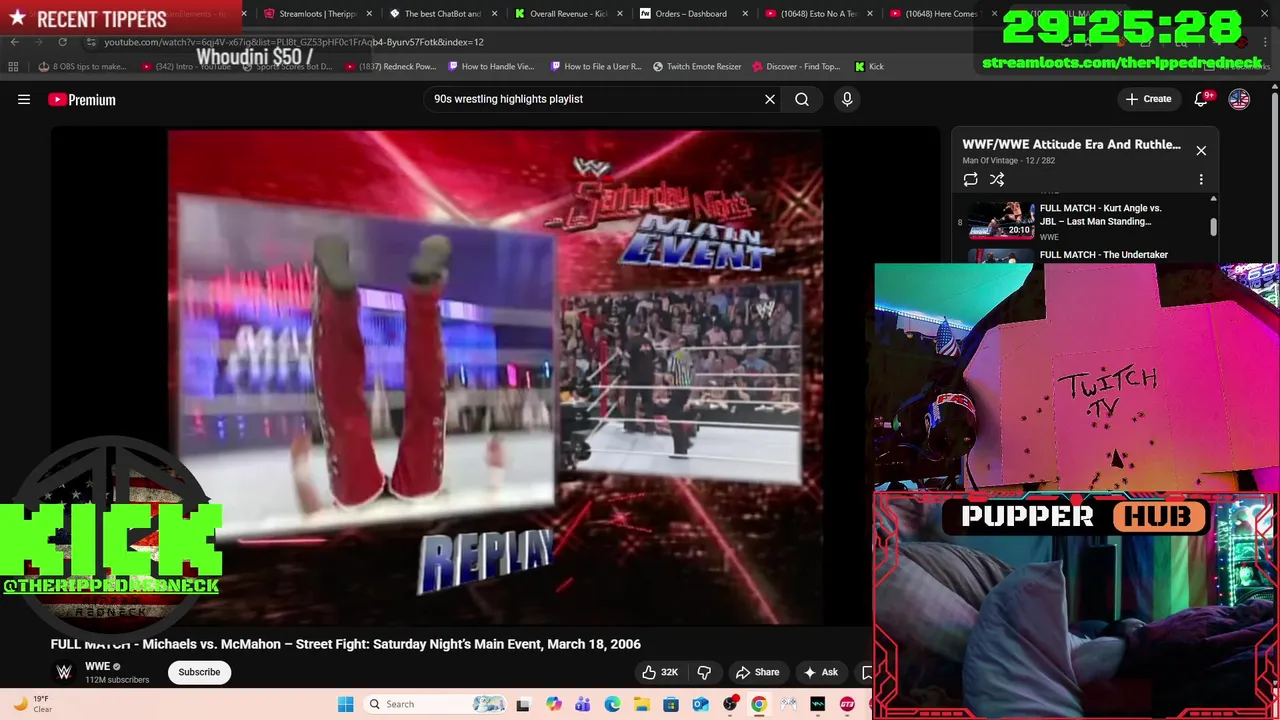Open YouTube notifications bell
The width and height of the screenshot is (1280, 720).
point(1202,99)
